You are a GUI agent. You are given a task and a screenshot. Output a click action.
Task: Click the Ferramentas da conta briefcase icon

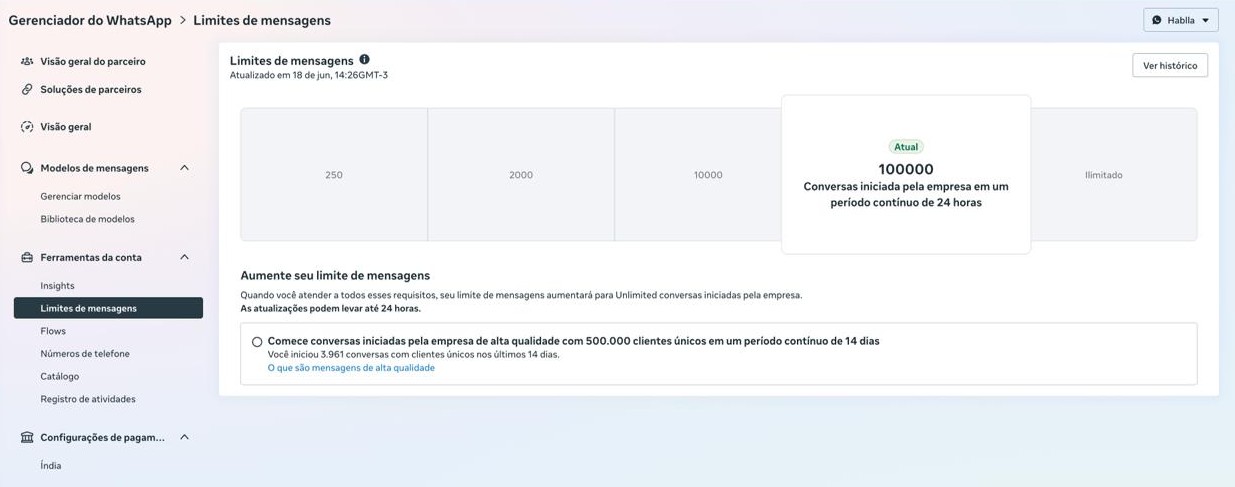27,257
